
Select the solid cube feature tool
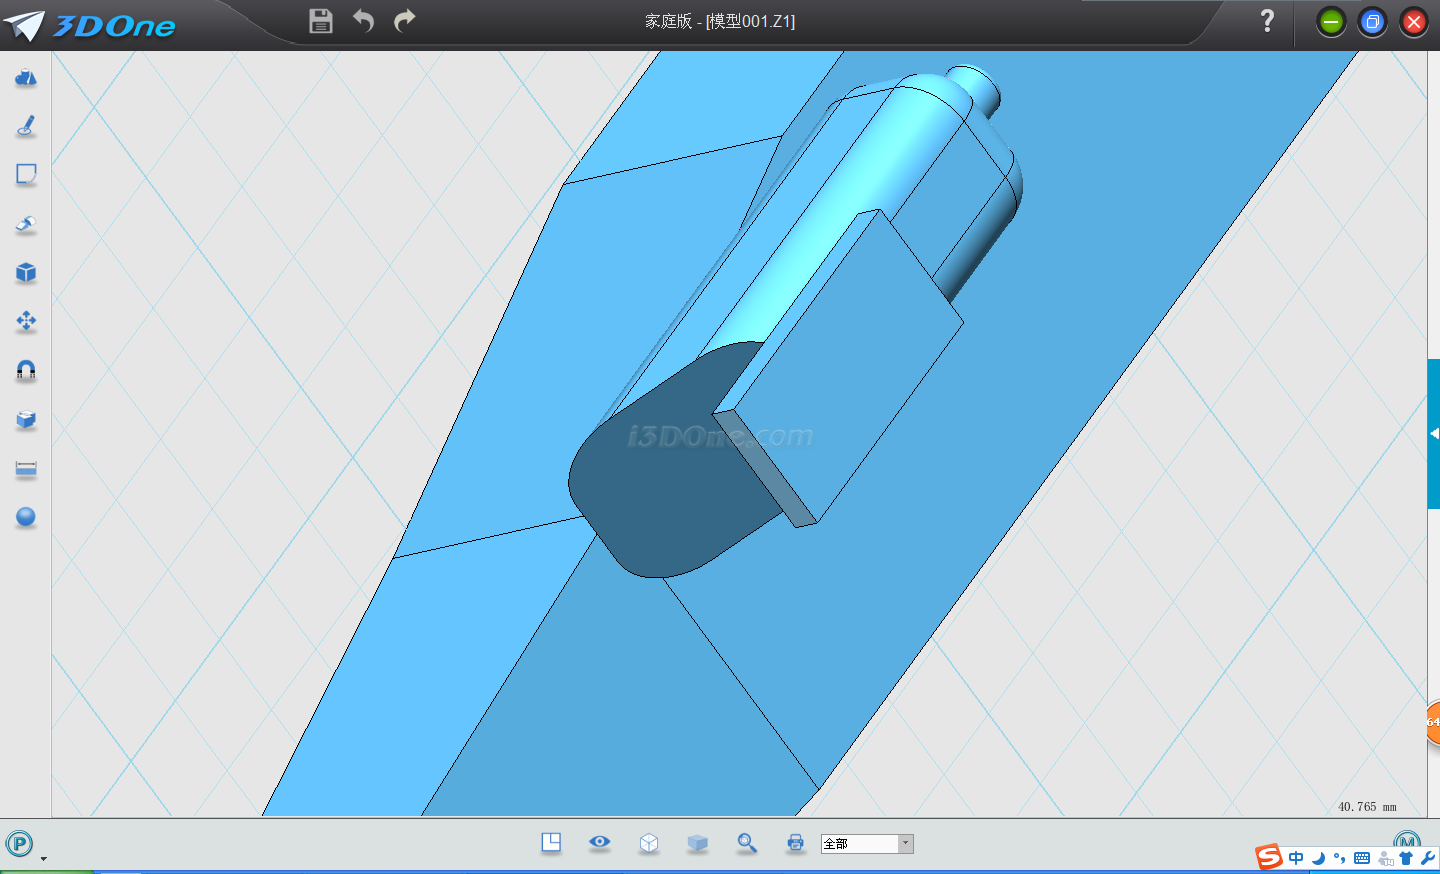pyautogui.click(x=26, y=273)
